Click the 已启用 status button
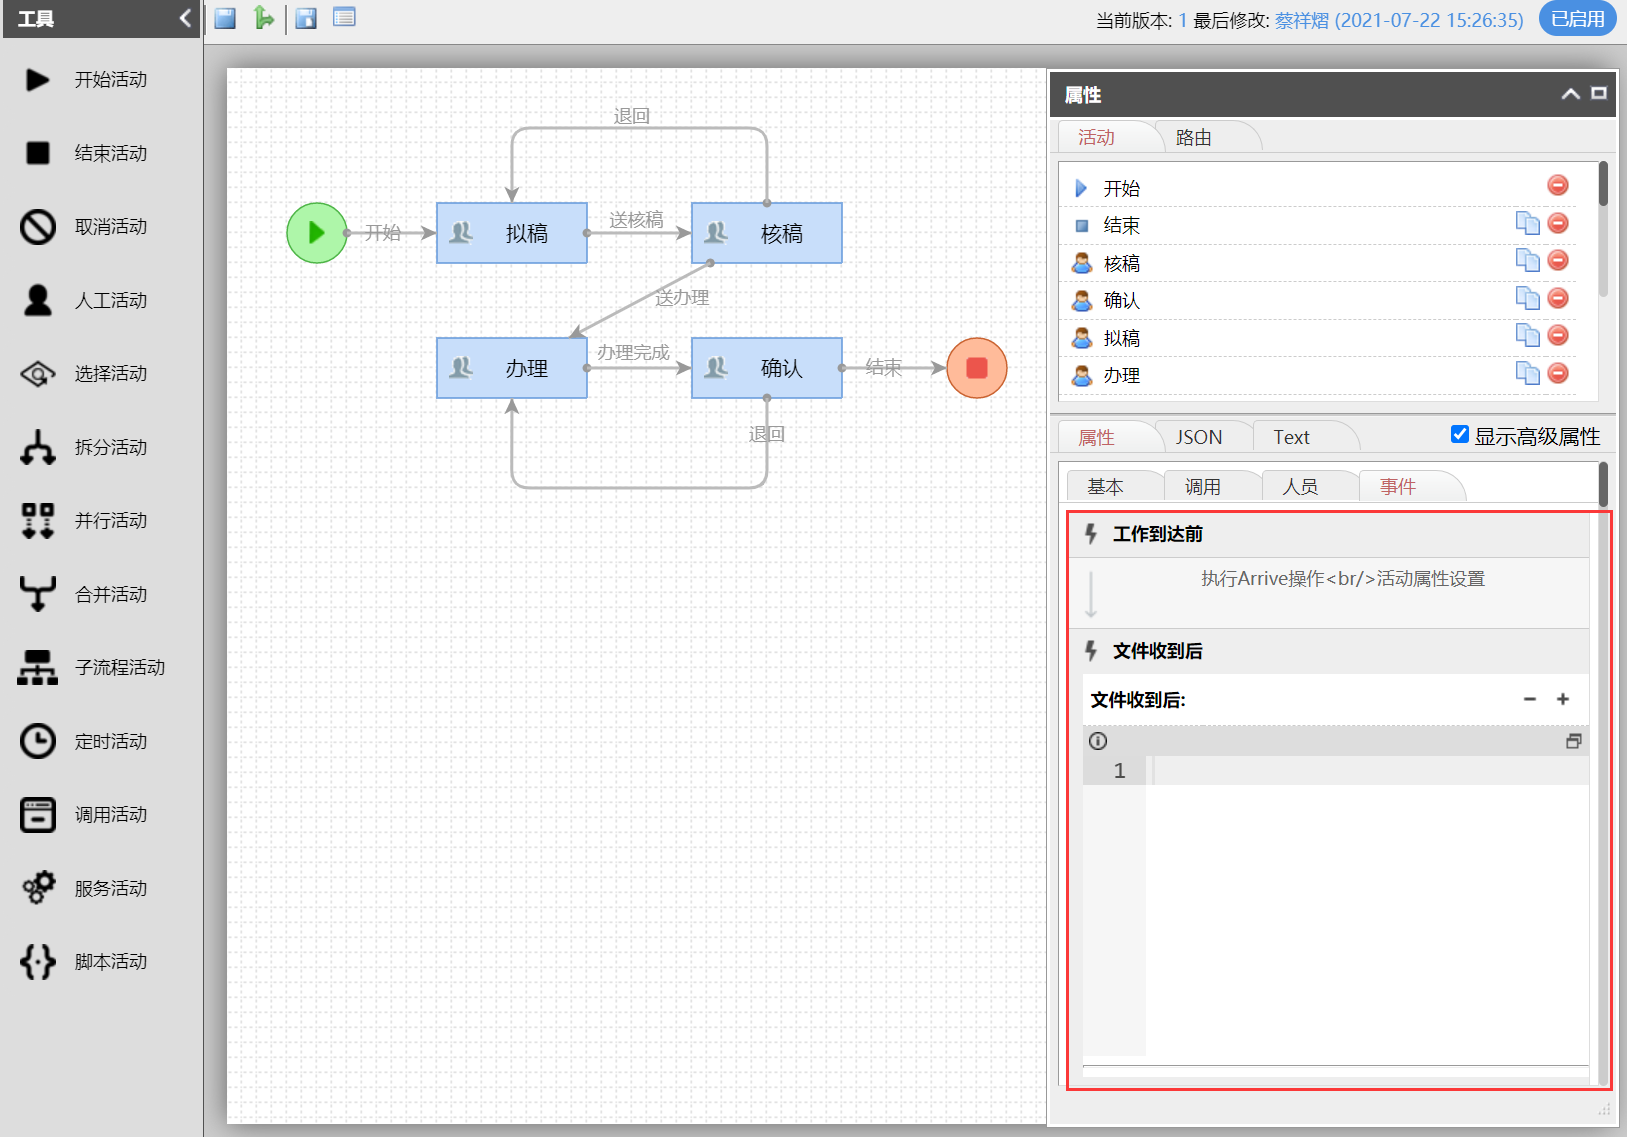This screenshot has height=1137, width=1627. 1577,18
